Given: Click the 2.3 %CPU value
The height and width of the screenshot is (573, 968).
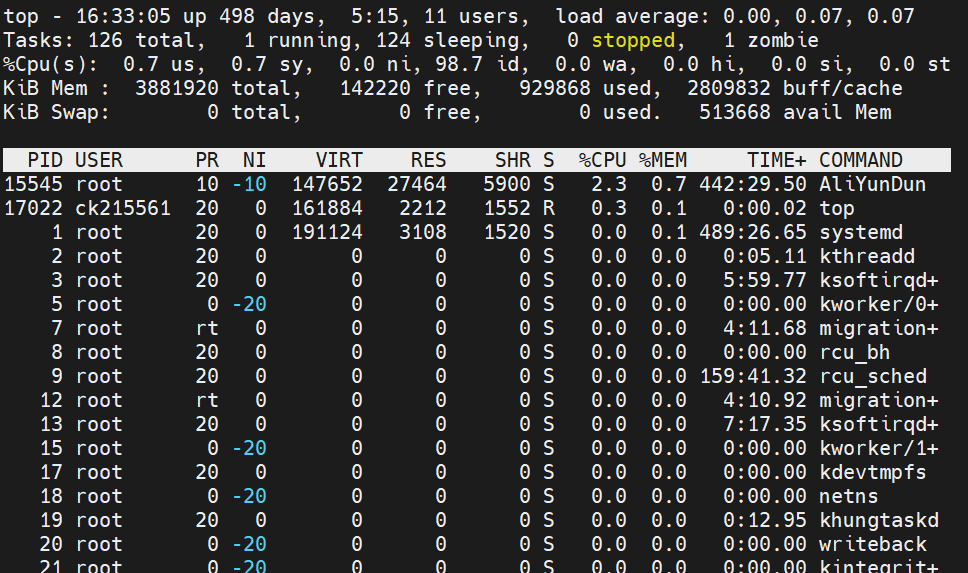Looking at the screenshot, I should (609, 184).
